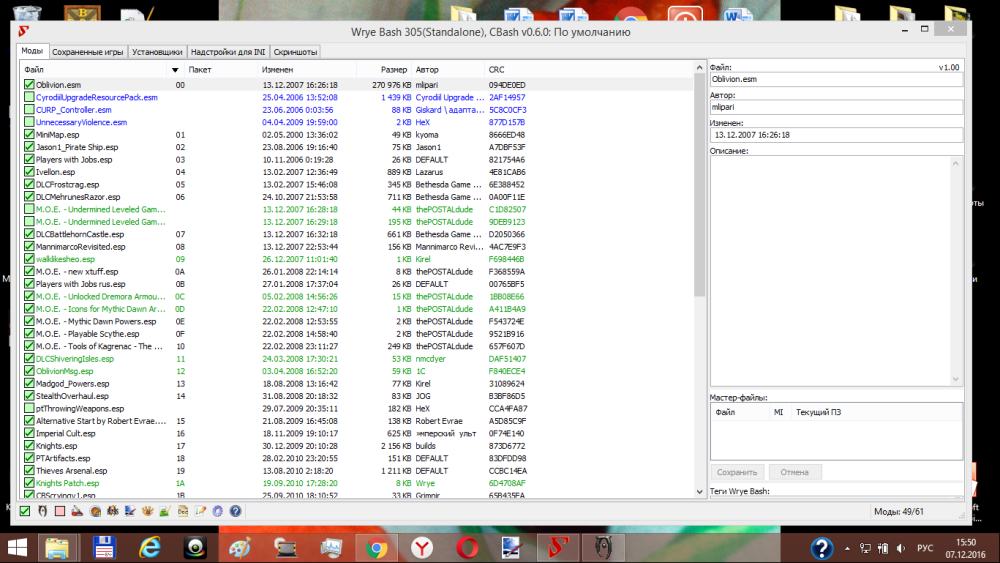Screen dimensions: 1000x563
Task: Uncheck the Oblivion.esm checkbox
Action: pos(29,85)
